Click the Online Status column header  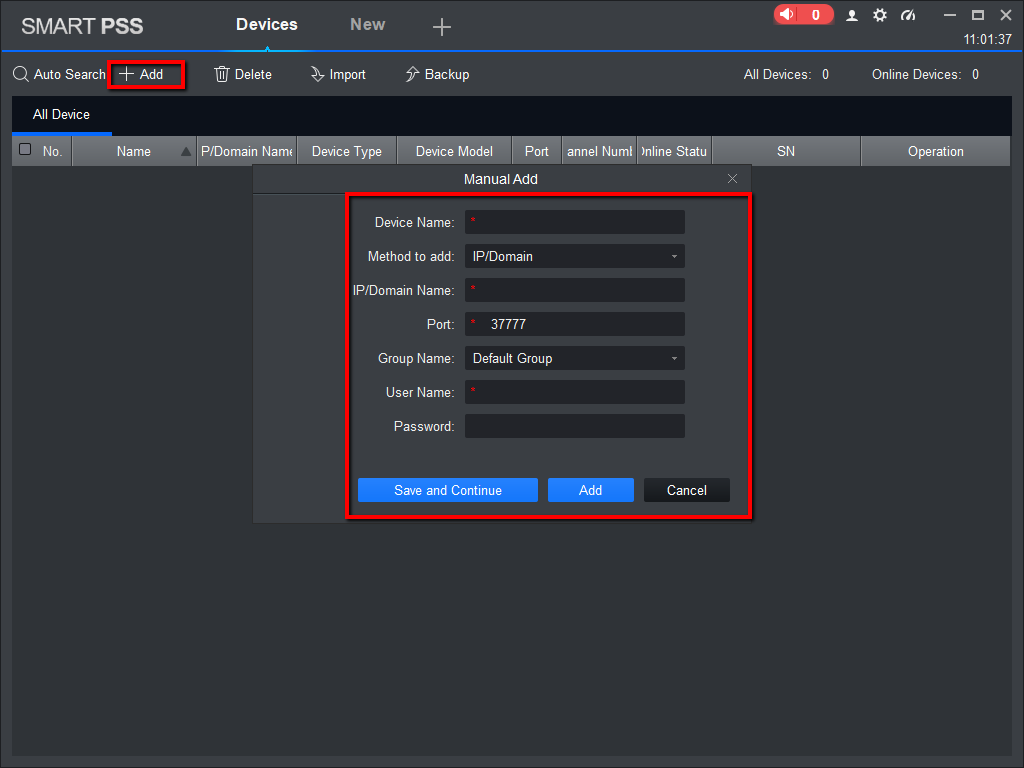674,152
